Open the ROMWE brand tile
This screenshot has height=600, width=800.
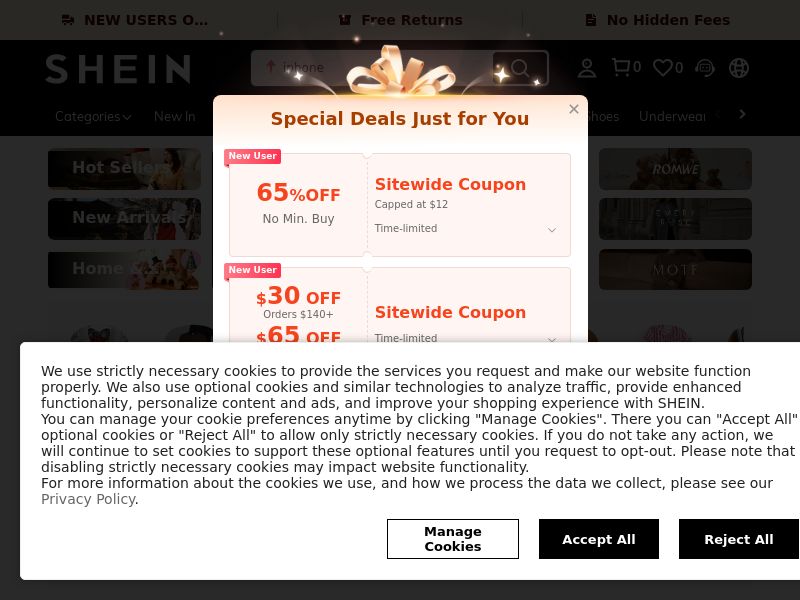pos(675,169)
